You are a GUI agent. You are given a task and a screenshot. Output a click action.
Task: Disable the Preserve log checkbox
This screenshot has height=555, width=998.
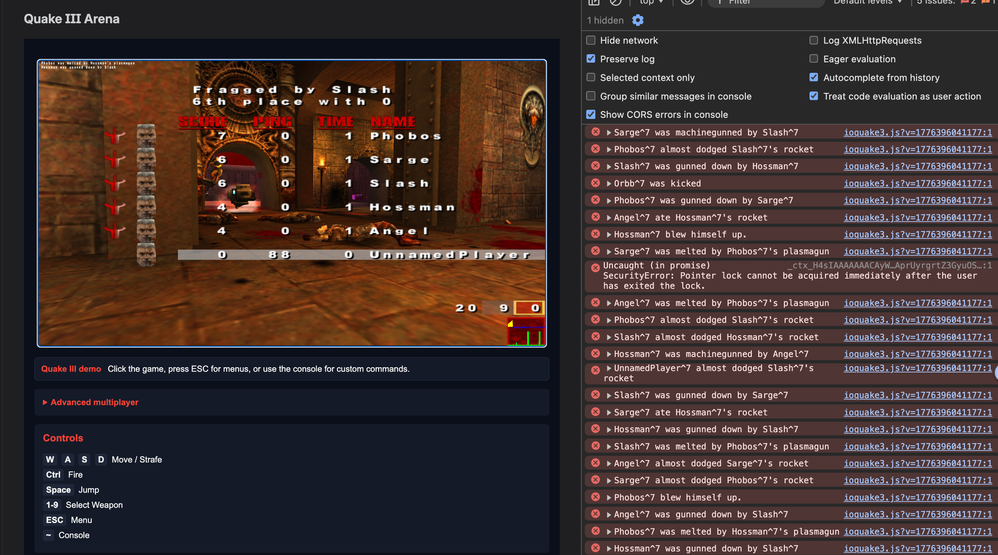[591, 59]
